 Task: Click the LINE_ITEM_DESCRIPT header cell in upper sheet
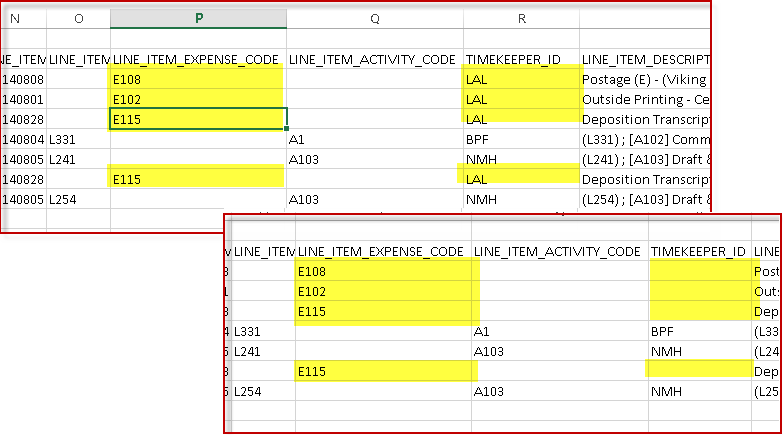645,59
